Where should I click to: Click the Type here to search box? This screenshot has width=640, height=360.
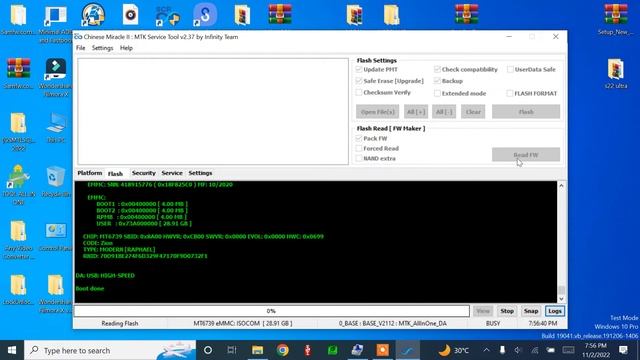(110, 350)
